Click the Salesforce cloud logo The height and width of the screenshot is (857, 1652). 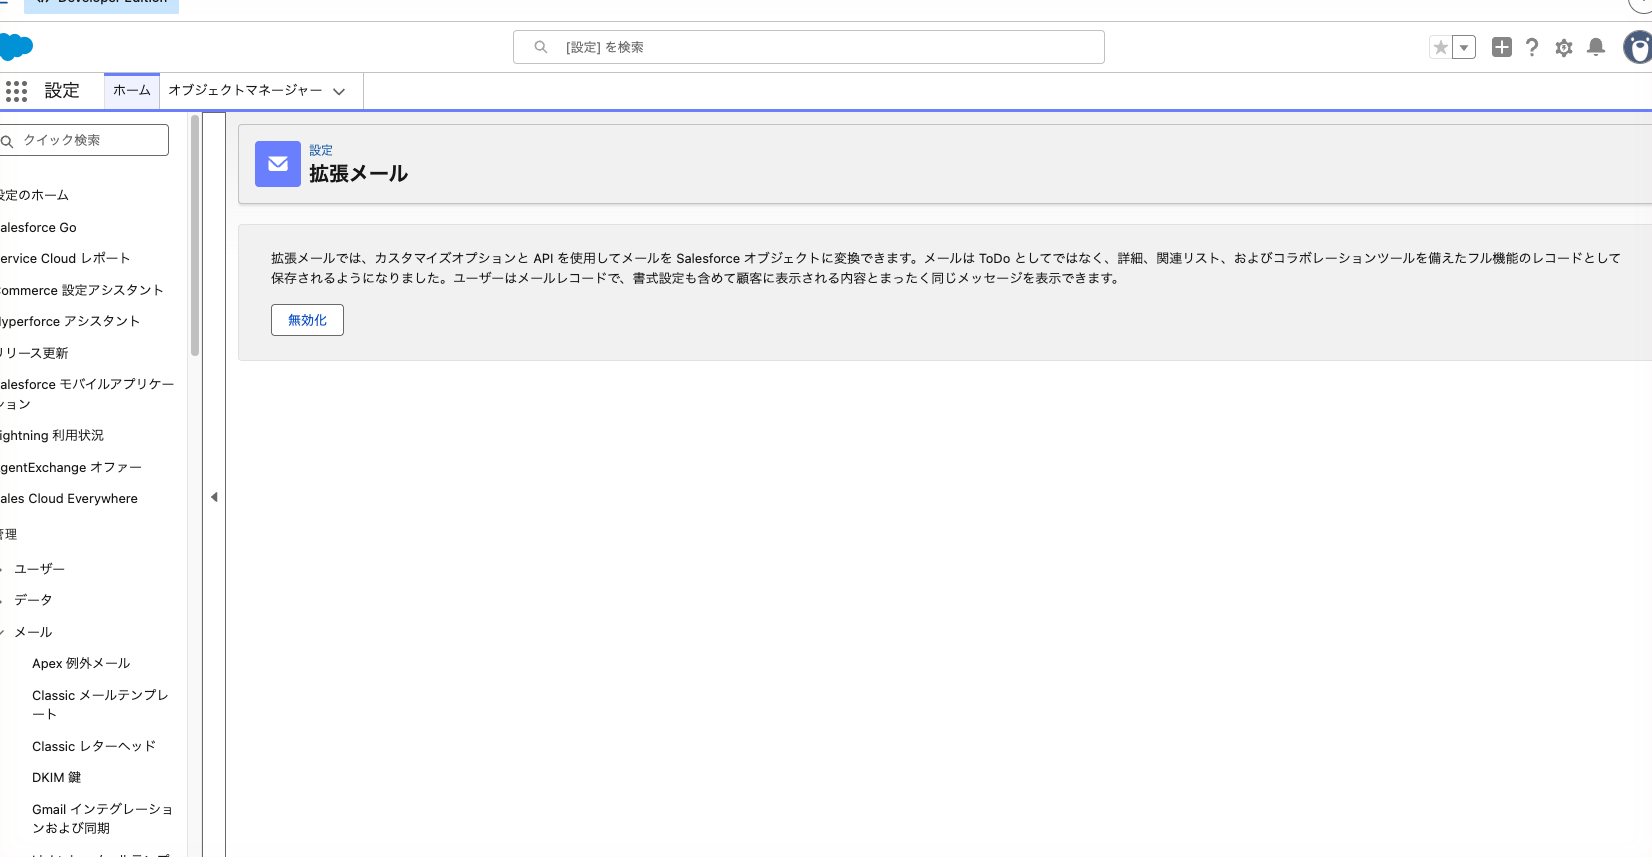coord(16,47)
